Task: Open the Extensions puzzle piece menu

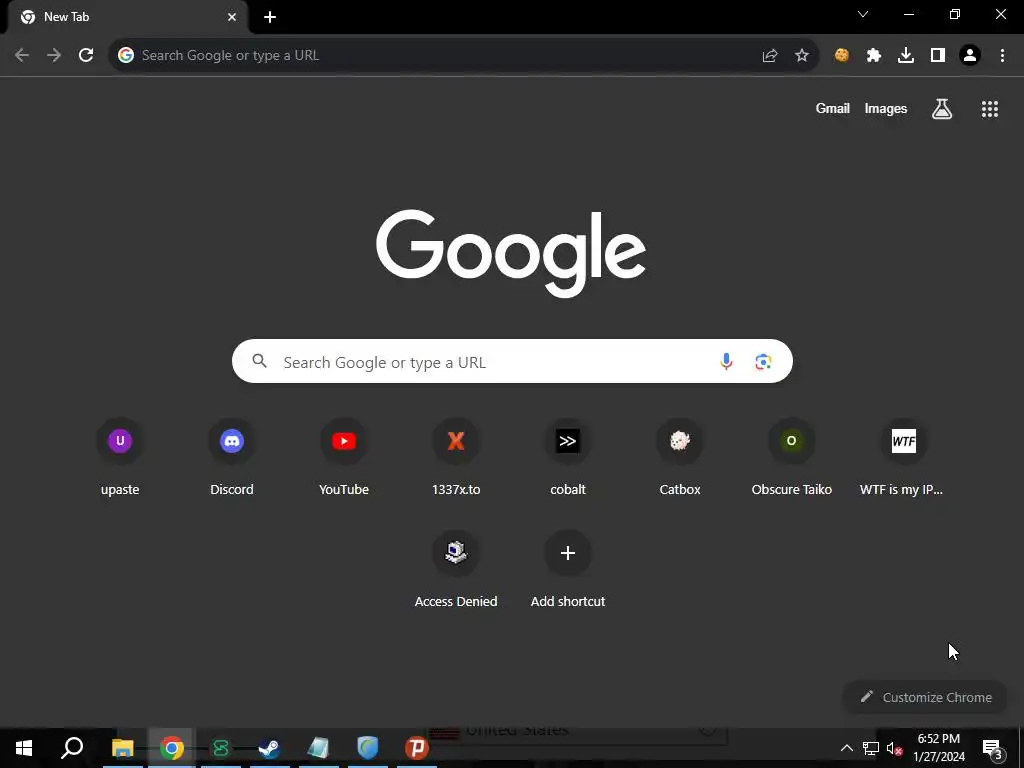Action: (x=874, y=56)
